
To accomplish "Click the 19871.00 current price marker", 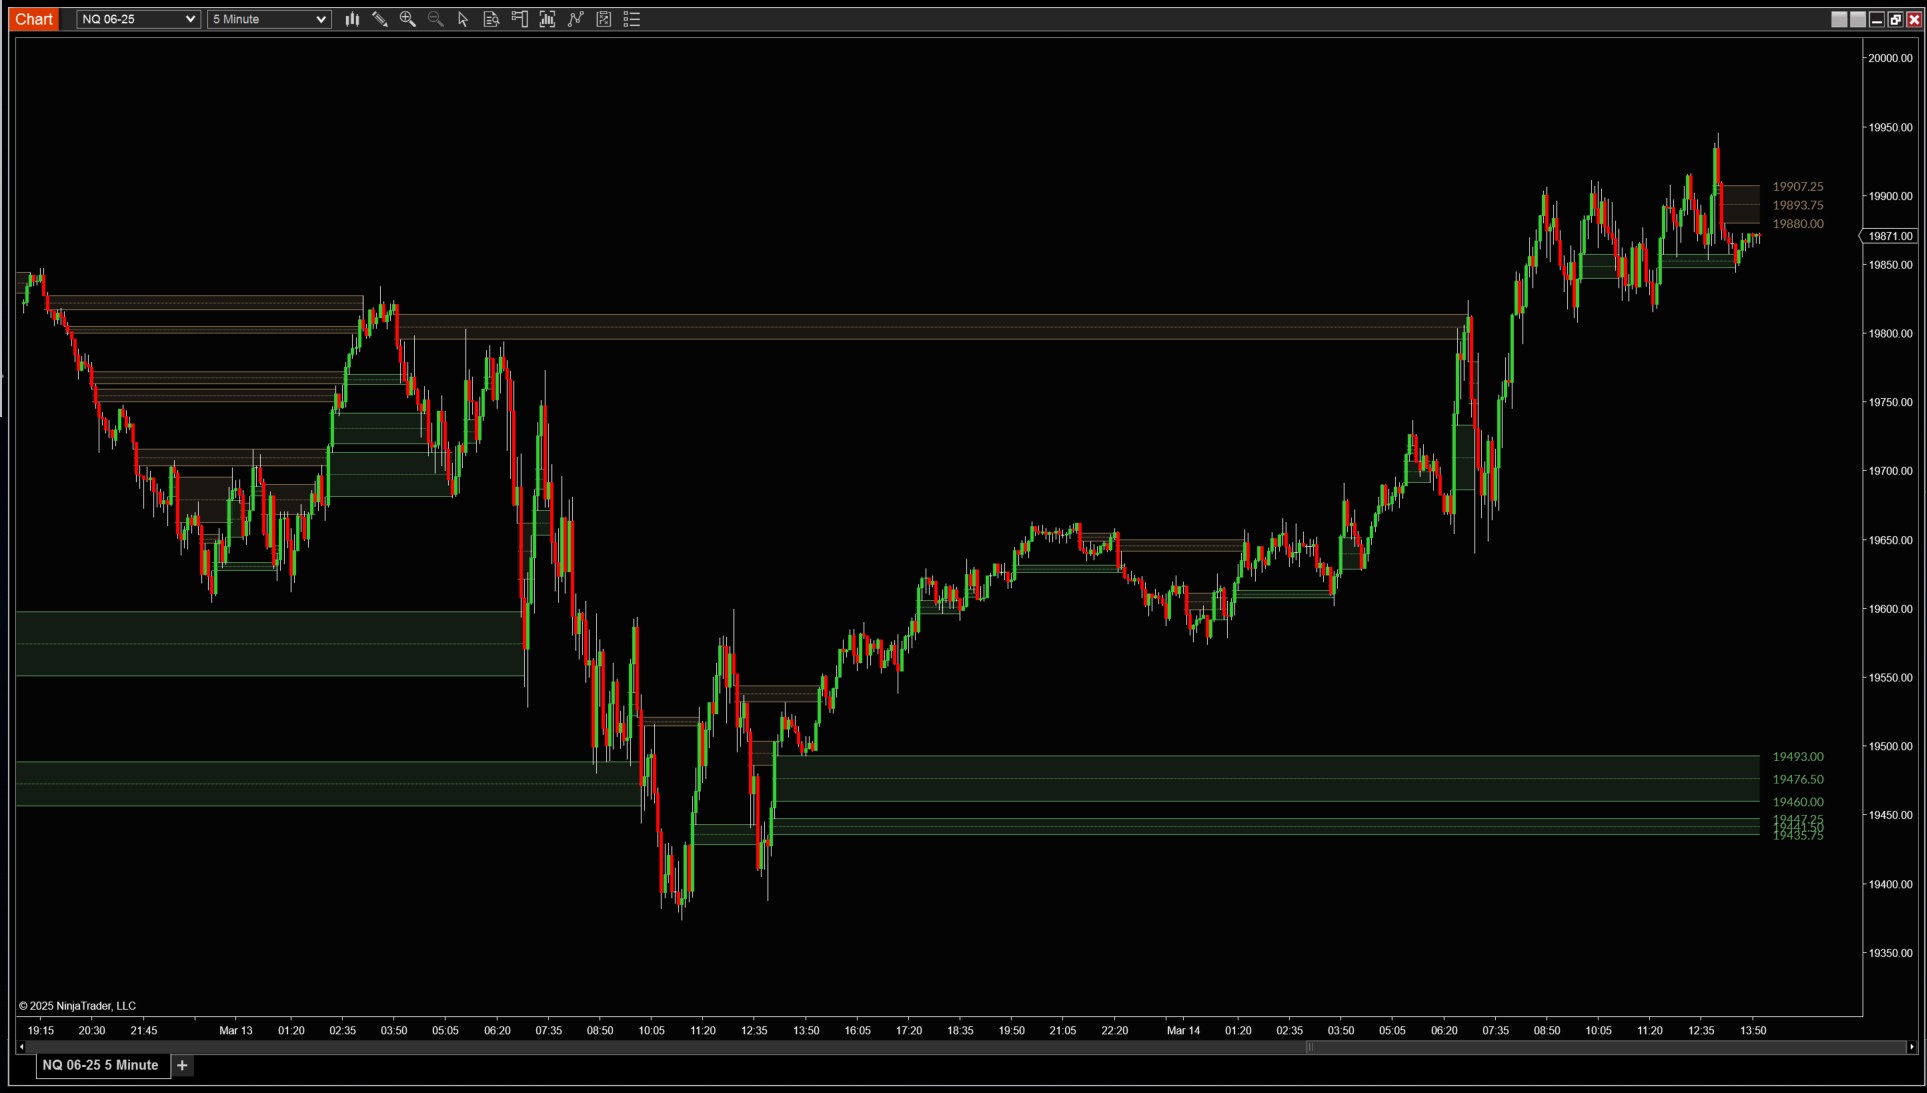I will click(x=1890, y=236).
